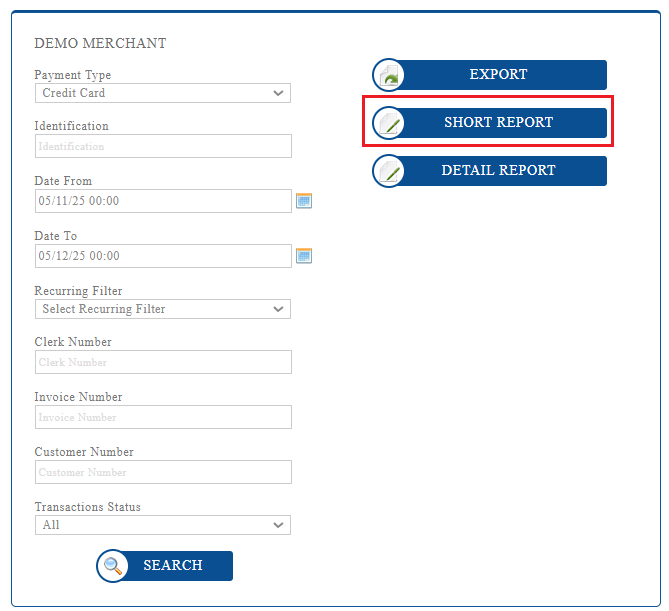Run the DETAIL REPORT via its label

click(498, 171)
